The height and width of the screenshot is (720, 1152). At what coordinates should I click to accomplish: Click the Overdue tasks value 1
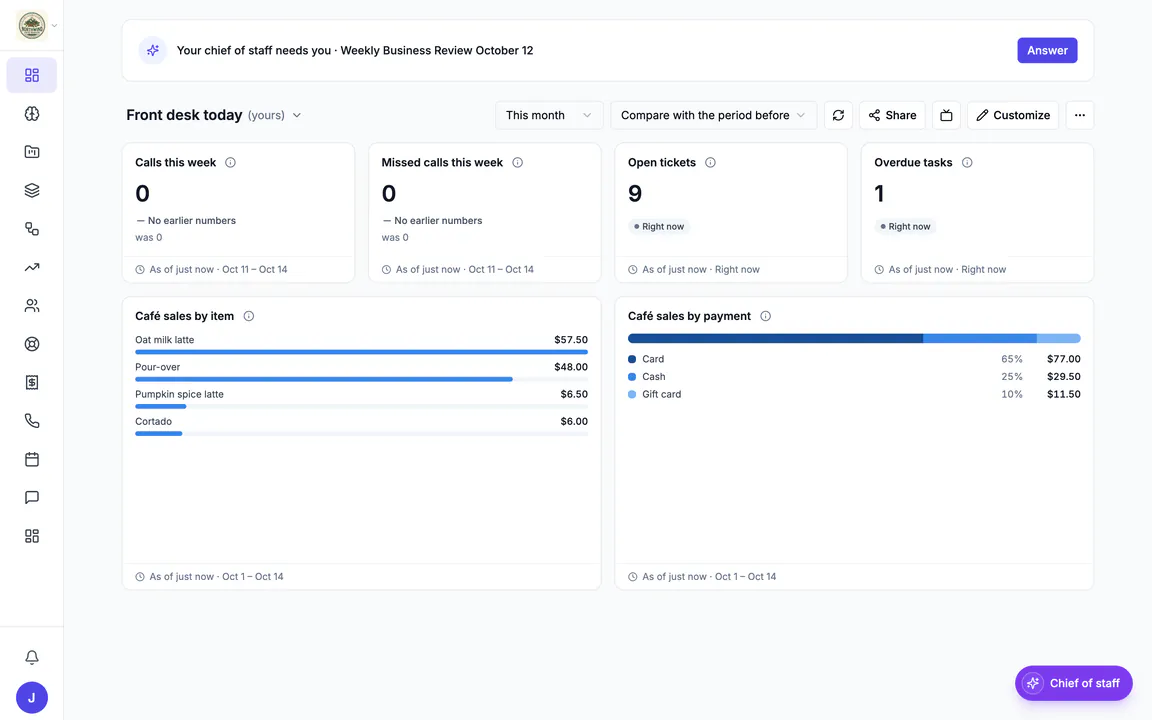point(879,193)
